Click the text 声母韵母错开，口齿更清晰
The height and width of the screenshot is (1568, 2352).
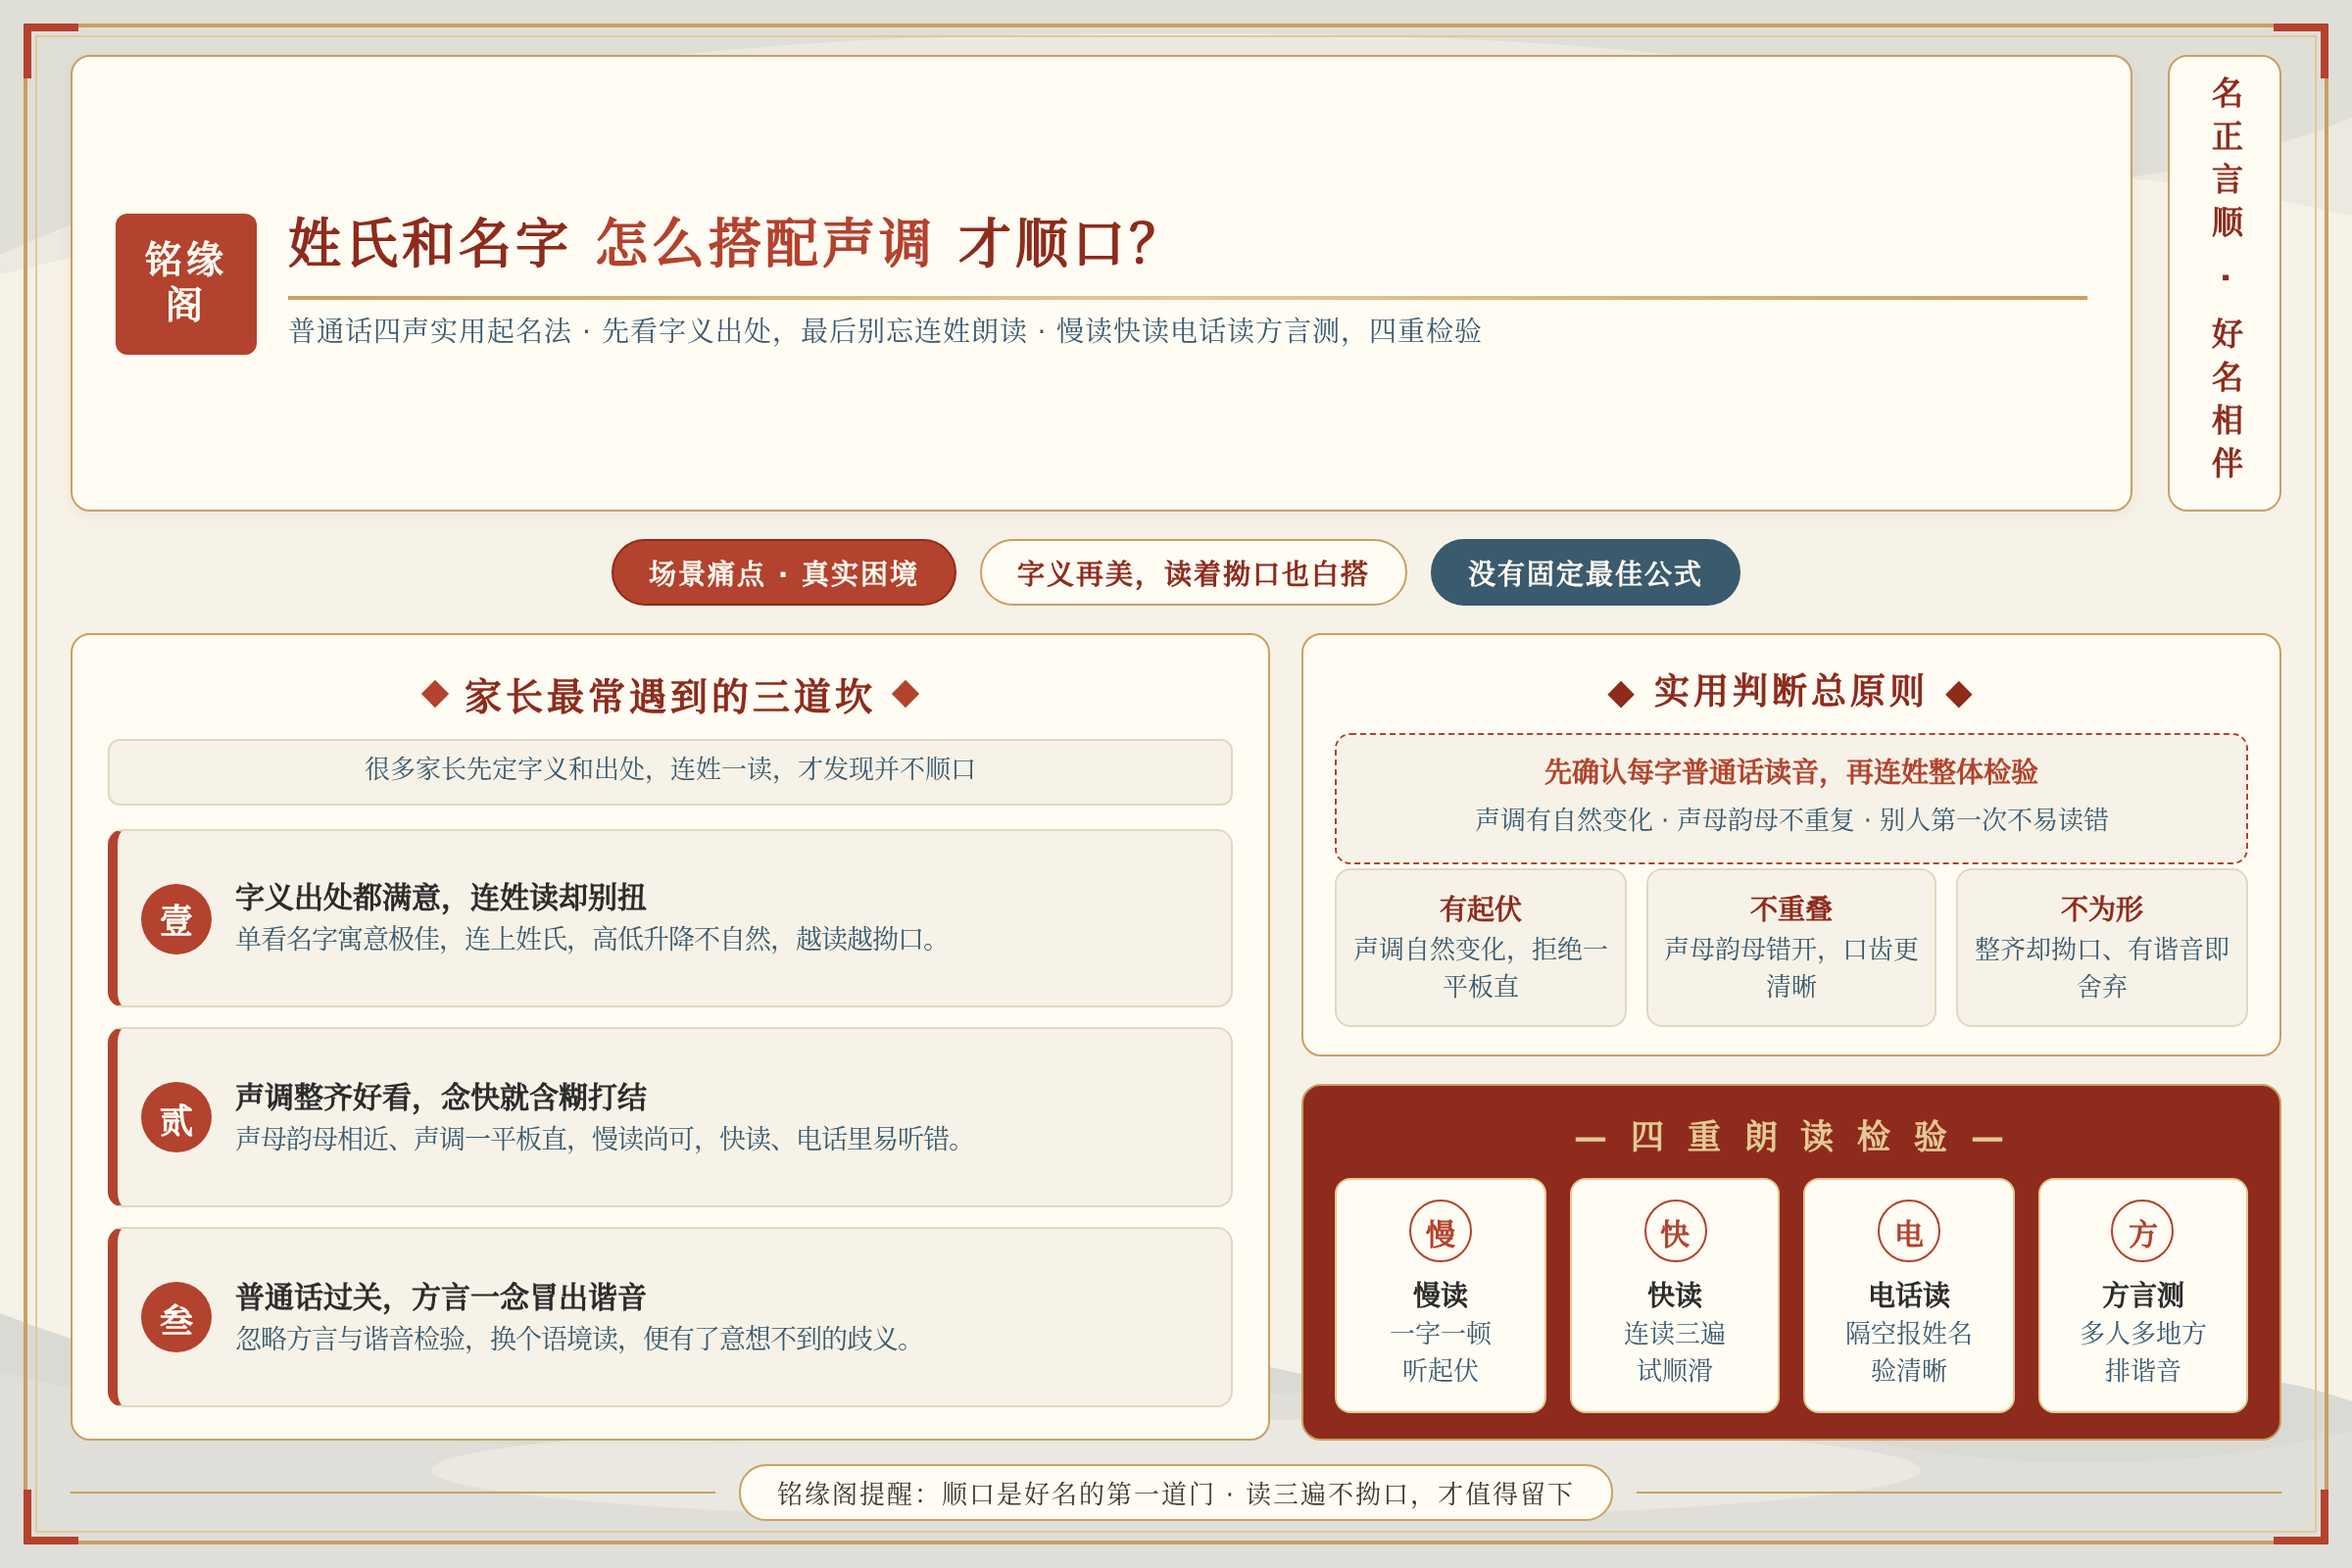1791,967
